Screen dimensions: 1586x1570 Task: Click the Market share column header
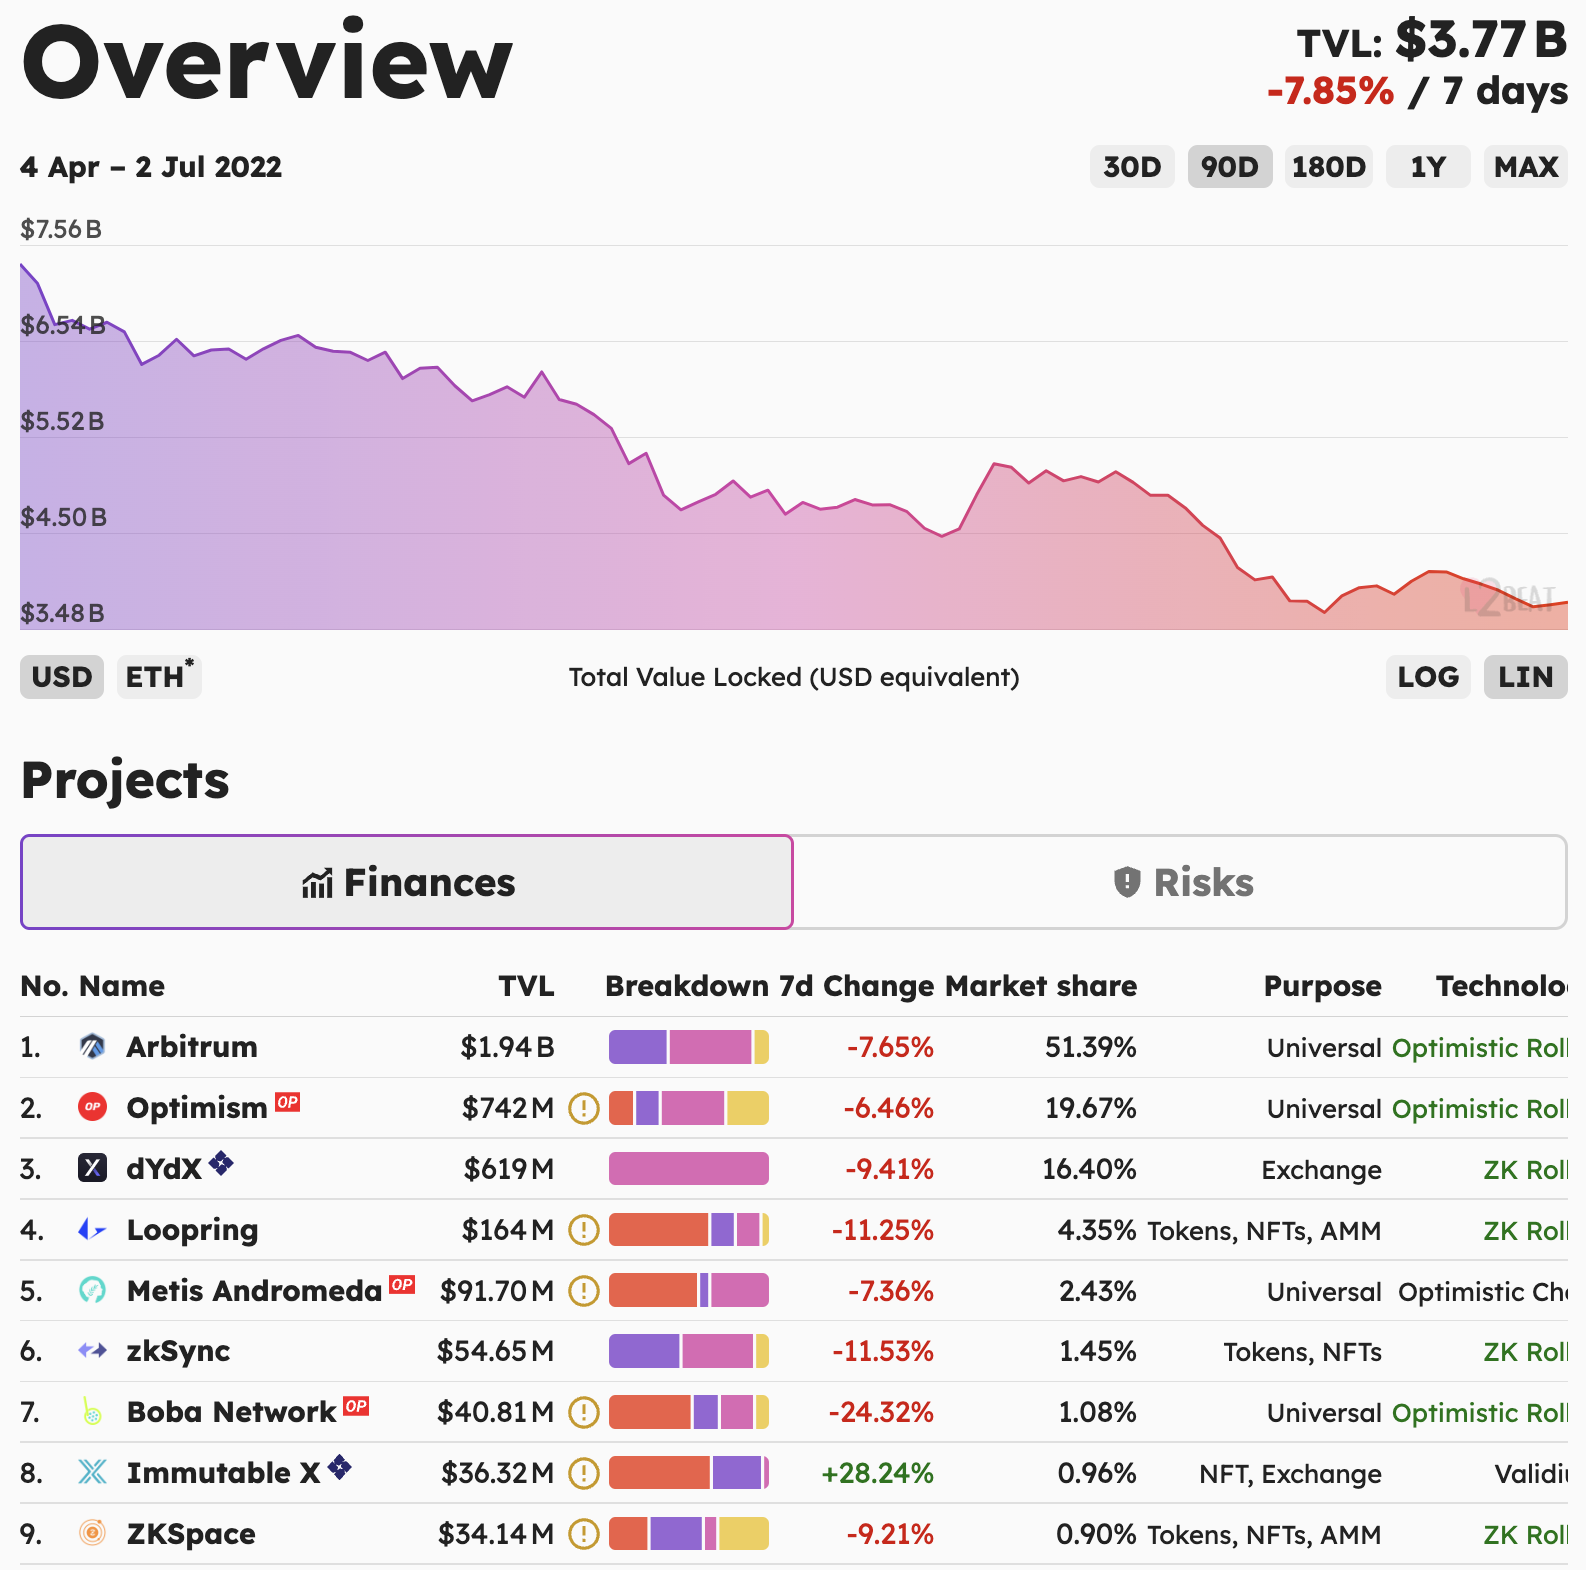point(1041,986)
